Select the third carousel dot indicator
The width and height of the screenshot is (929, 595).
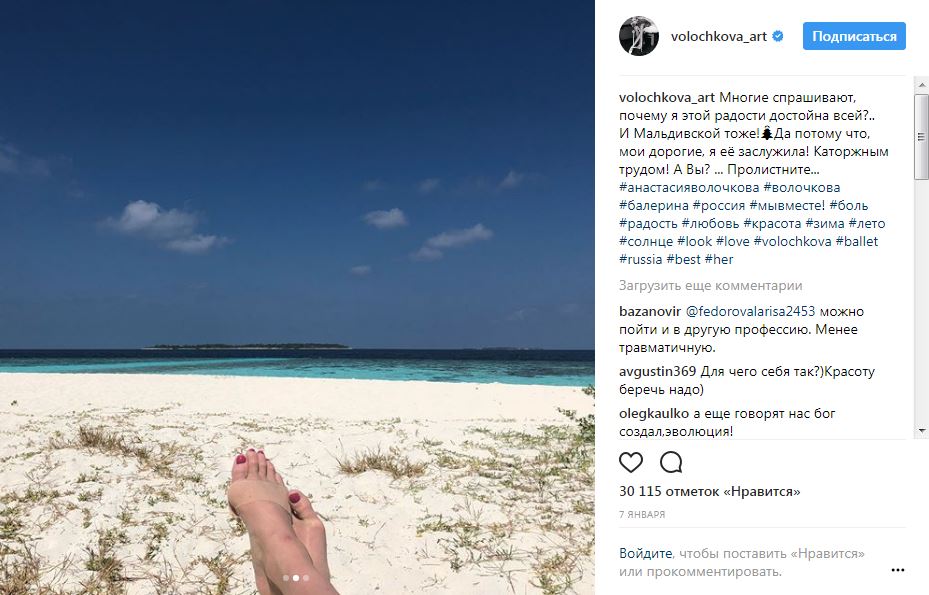tap(306, 578)
